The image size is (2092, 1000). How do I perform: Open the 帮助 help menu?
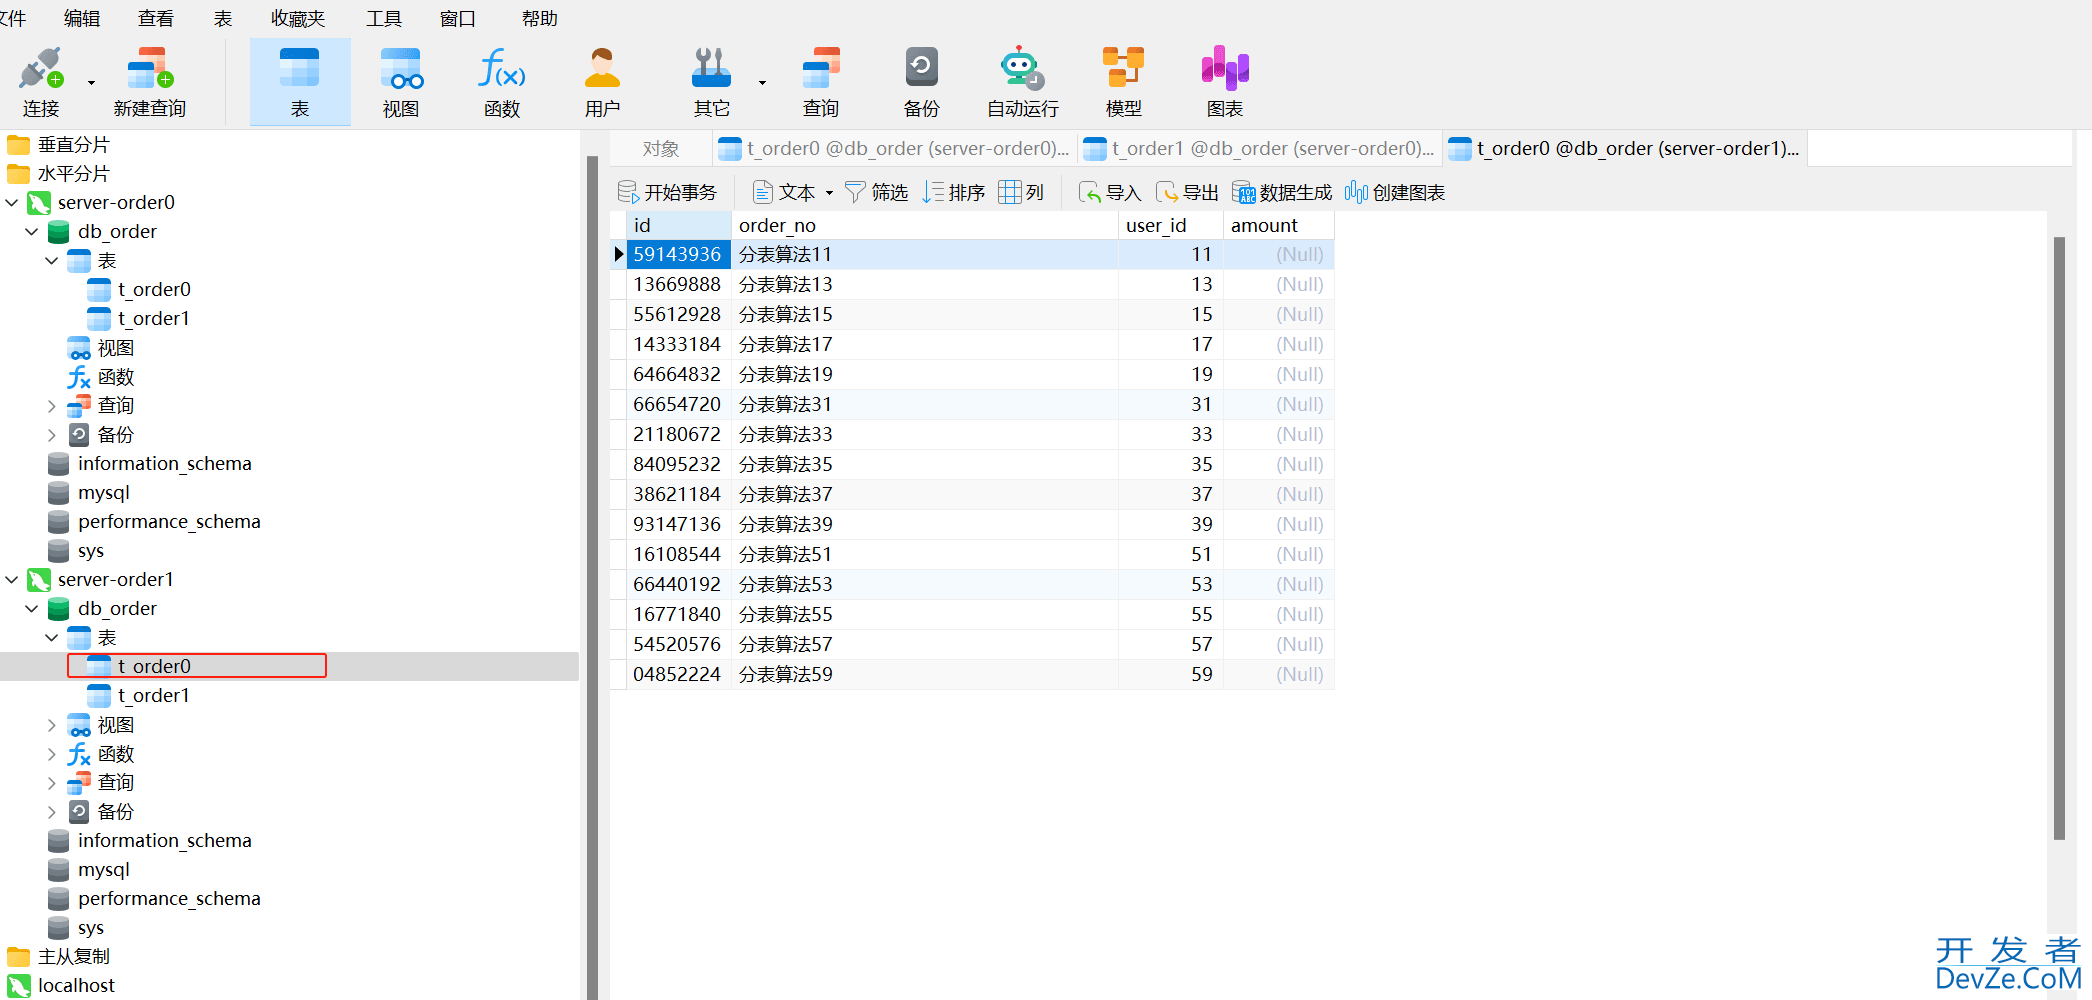click(x=540, y=18)
